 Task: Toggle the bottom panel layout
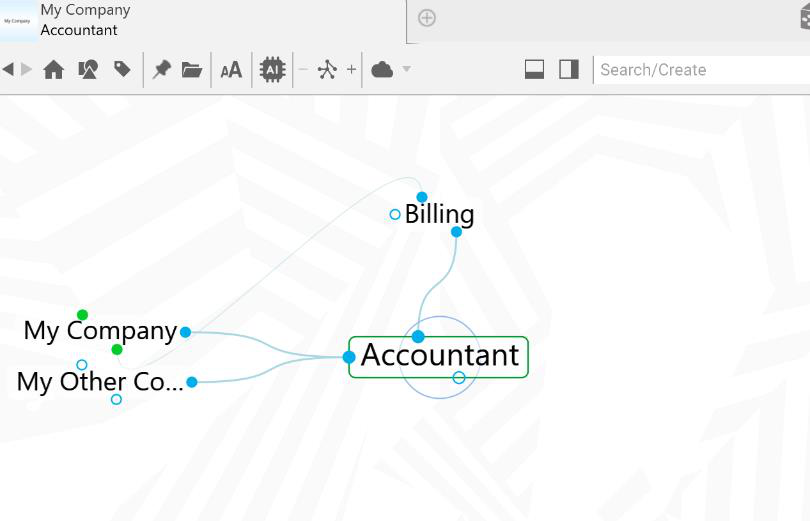click(x=534, y=69)
